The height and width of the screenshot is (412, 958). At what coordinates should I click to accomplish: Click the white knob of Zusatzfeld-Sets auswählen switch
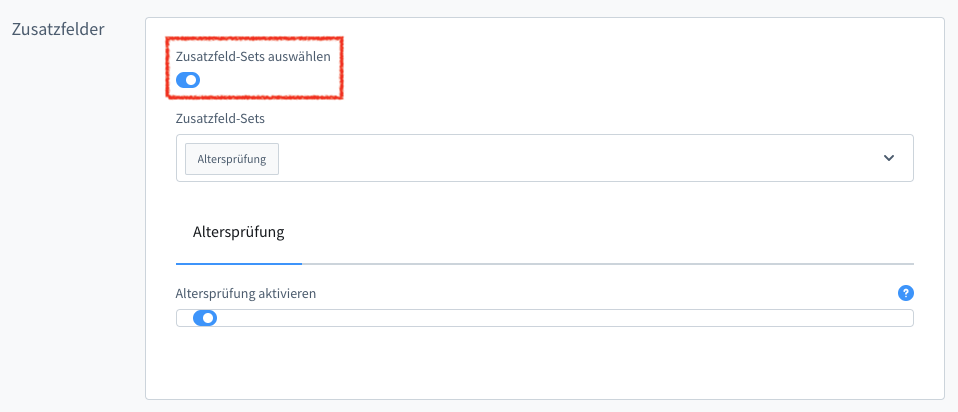[x=192, y=80]
